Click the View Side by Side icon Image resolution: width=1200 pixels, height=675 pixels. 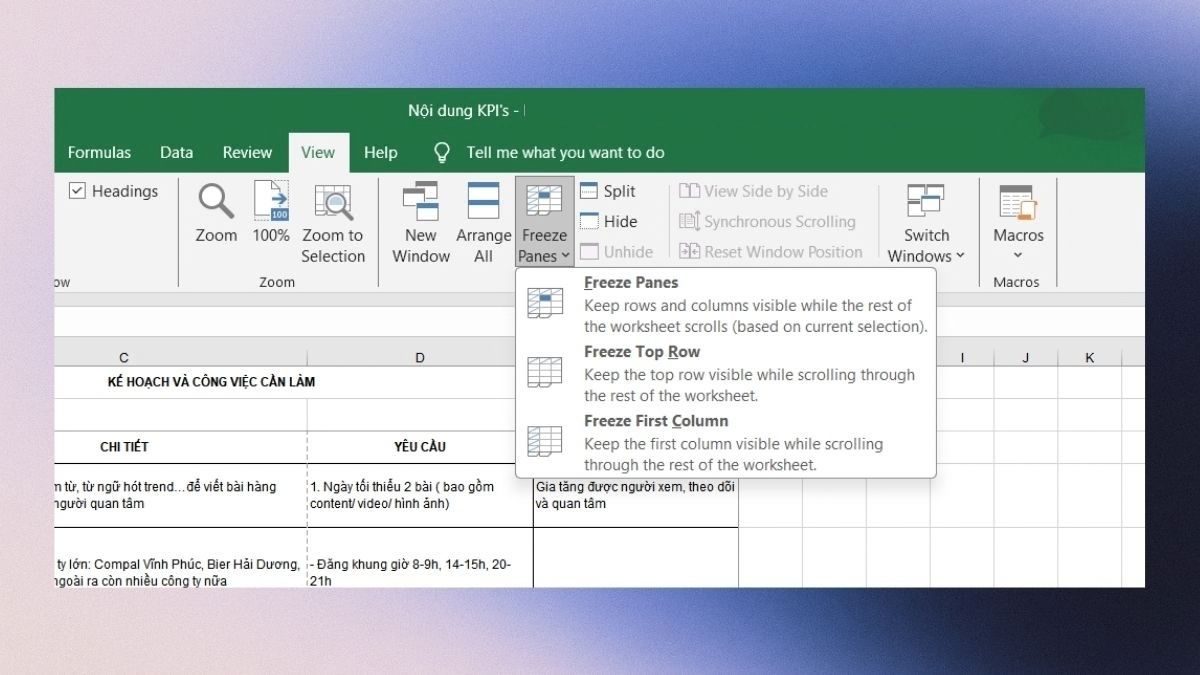pyautogui.click(x=689, y=191)
